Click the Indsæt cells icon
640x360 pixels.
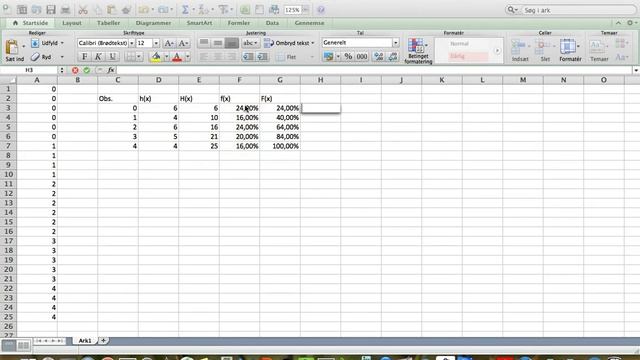(x=518, y=47)
